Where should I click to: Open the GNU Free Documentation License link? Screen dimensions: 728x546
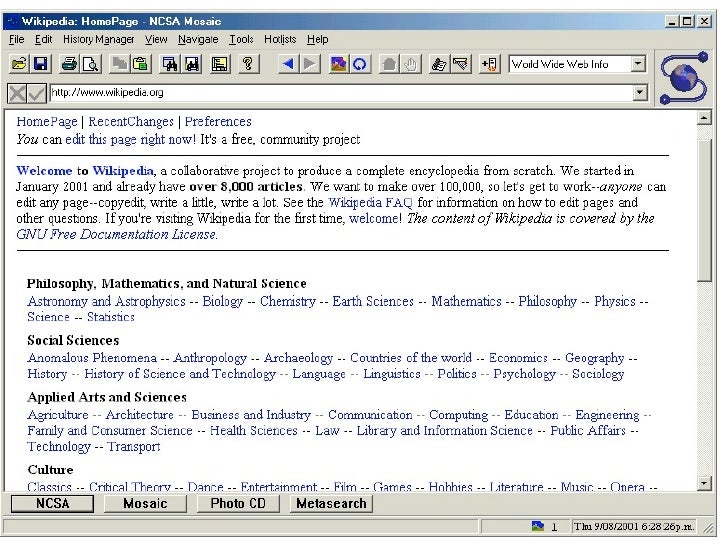click(116, 234)
